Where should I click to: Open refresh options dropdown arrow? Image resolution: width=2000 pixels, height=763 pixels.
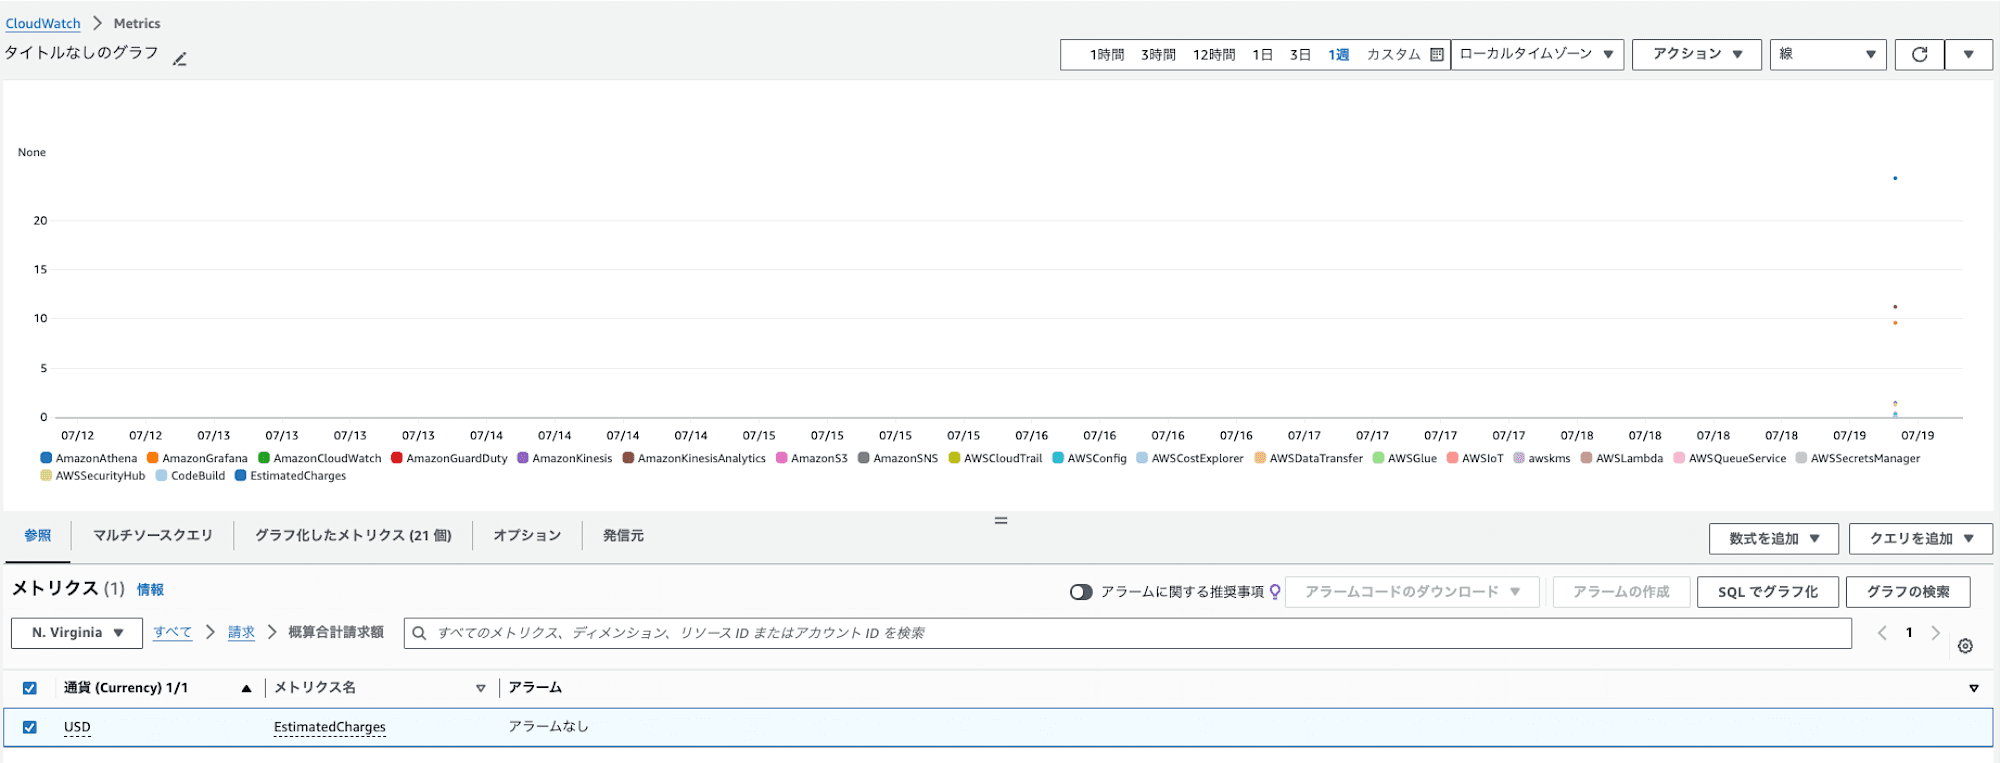(1968, 55)
